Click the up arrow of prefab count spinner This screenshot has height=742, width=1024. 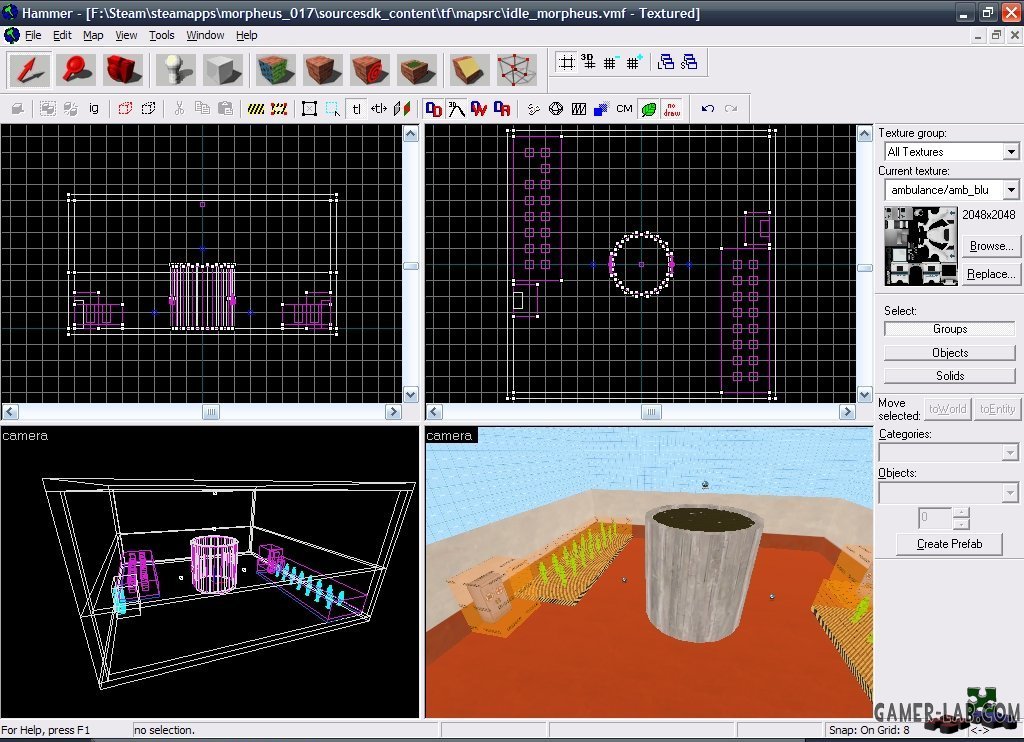[961, 513]
